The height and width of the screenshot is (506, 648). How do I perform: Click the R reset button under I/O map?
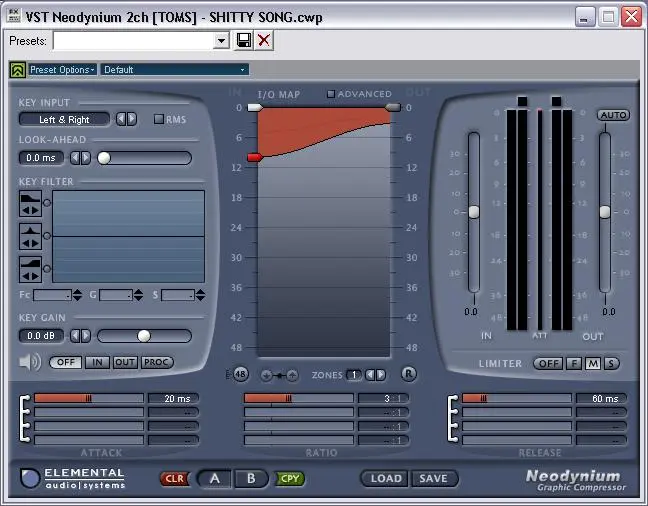click(409, 374)
